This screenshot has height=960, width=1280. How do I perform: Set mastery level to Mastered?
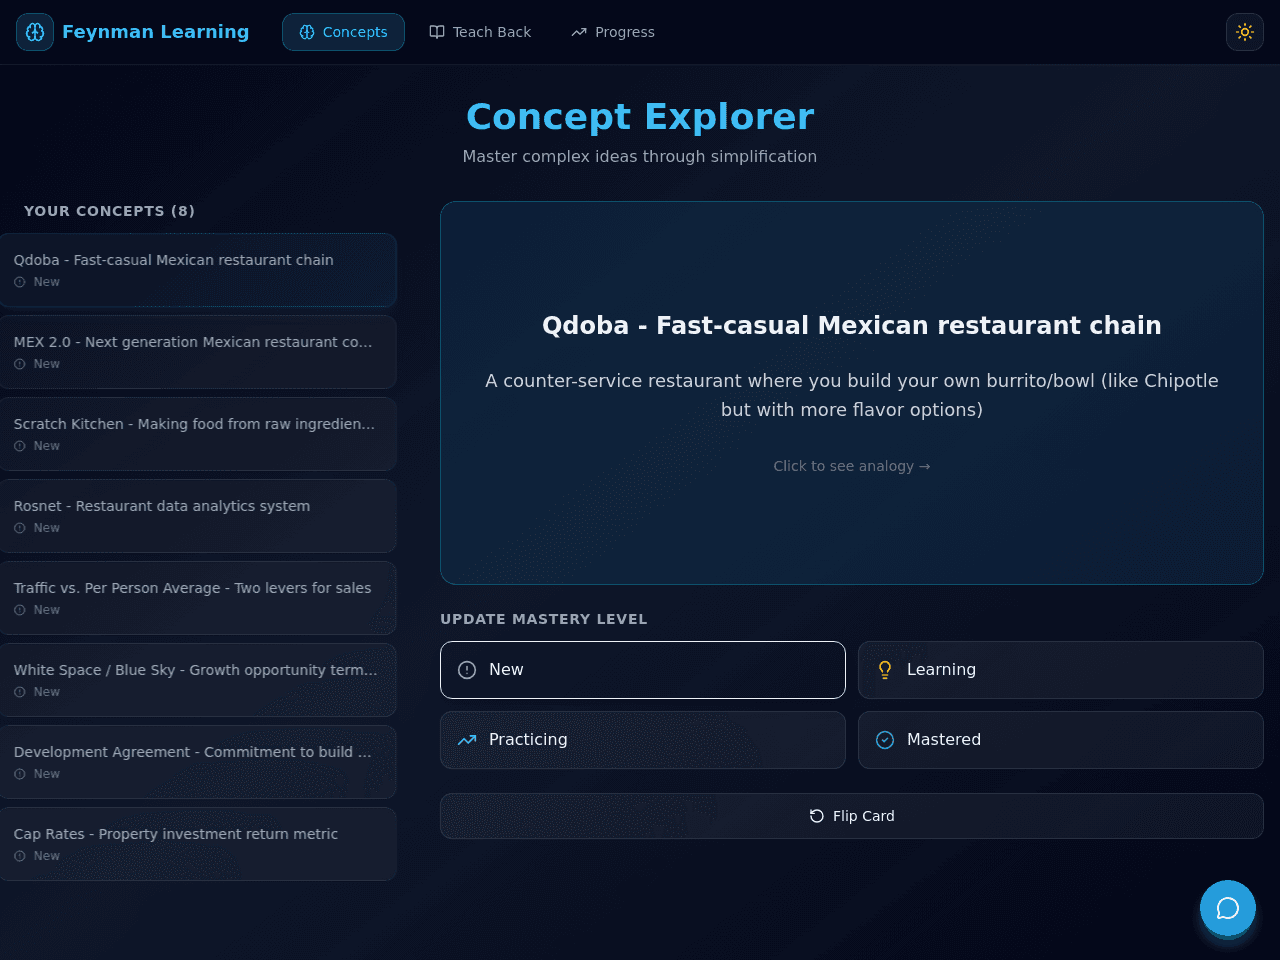point(1061,740)
